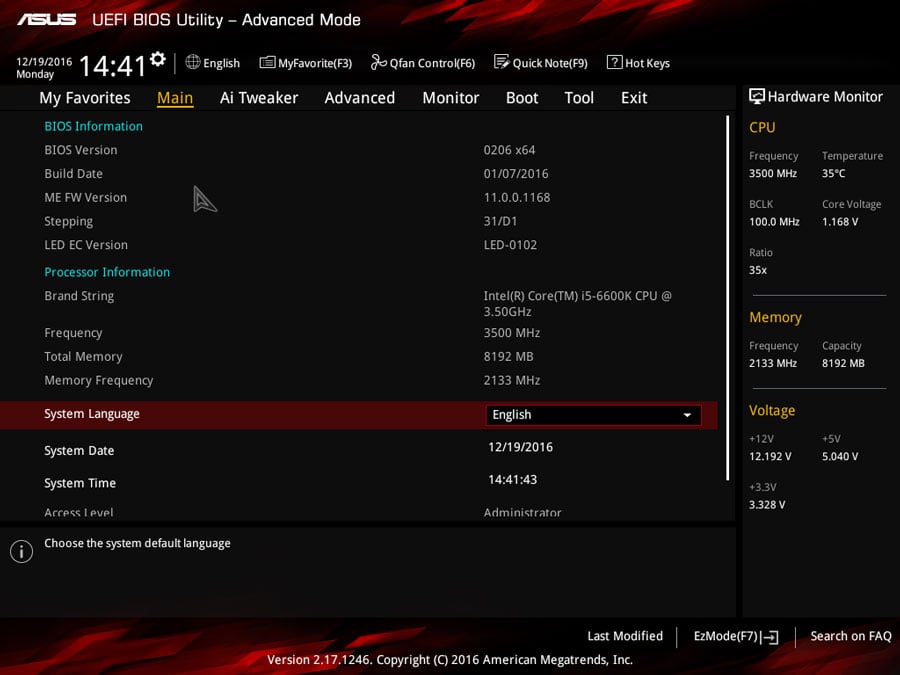Open the Tool tab
The image size is (900, 675).
[579, 98]
